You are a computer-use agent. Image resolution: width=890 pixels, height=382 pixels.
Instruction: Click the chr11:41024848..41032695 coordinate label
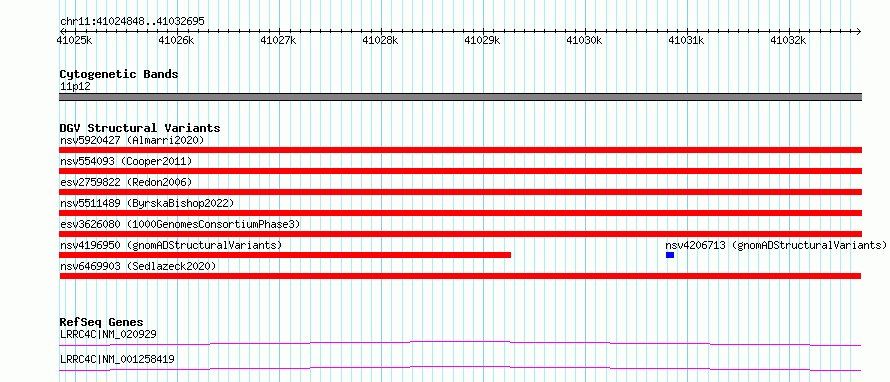point(132,22)
